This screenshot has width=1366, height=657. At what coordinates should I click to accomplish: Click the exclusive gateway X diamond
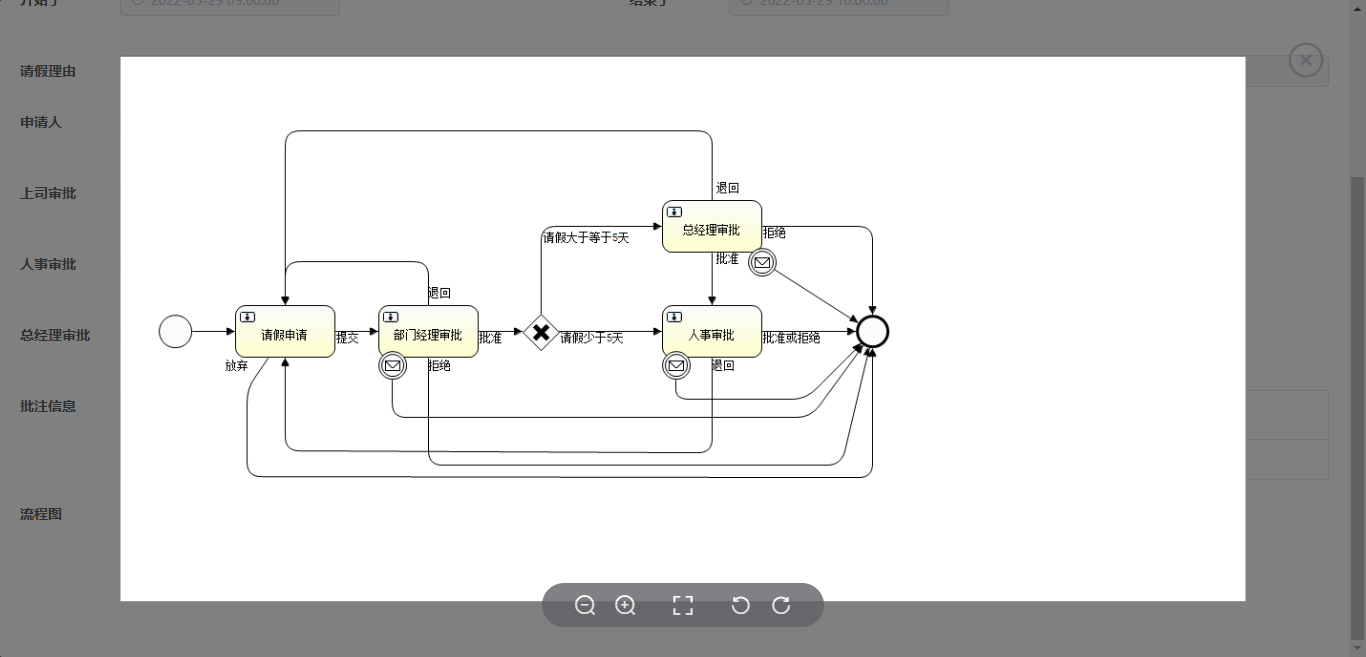tap(541, 332)
